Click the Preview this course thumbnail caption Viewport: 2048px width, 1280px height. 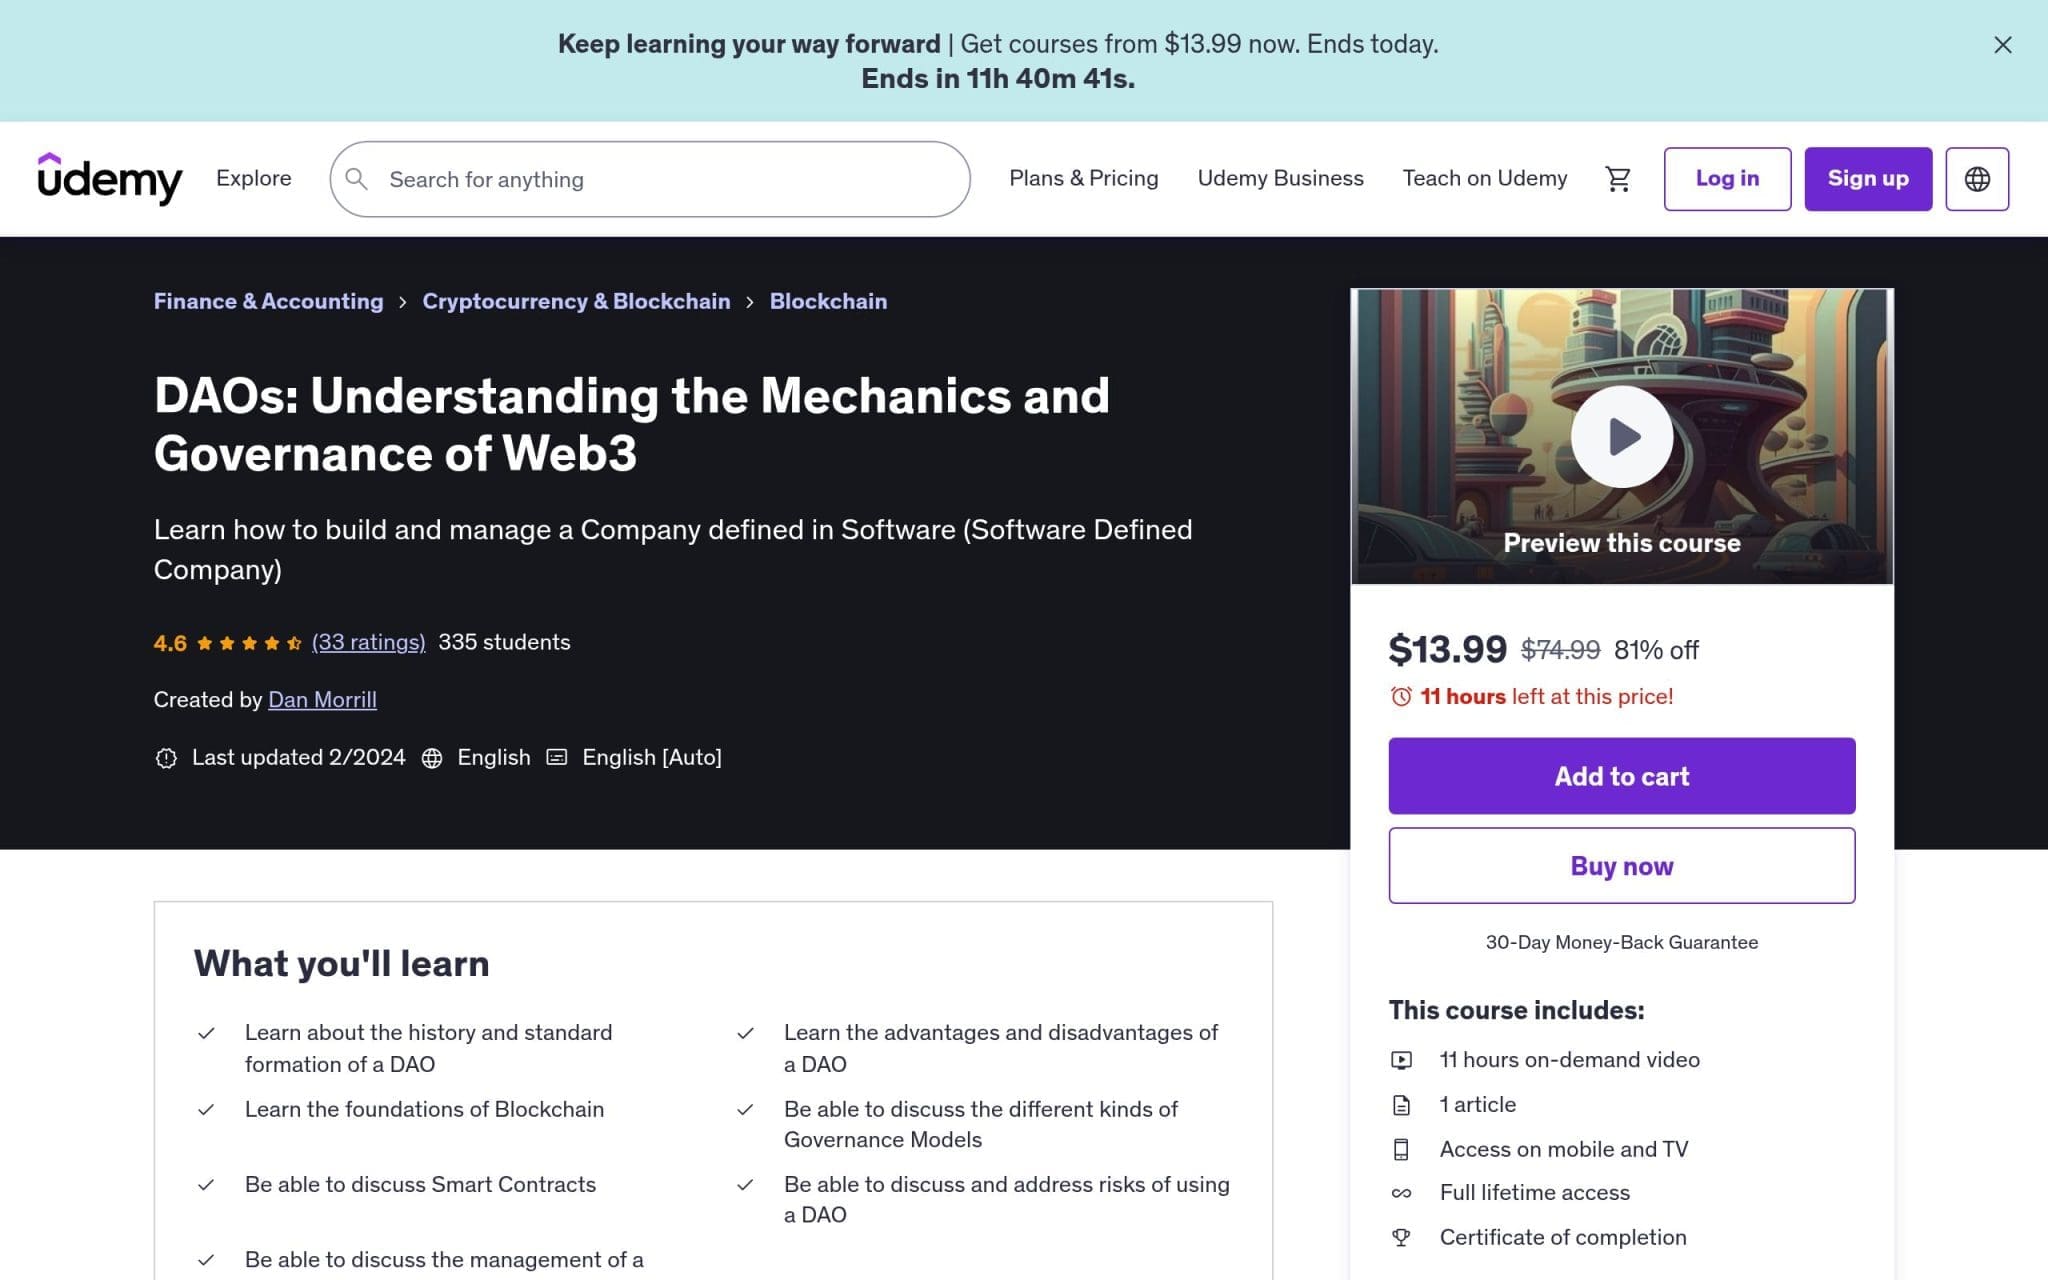tap(1621, 543)
